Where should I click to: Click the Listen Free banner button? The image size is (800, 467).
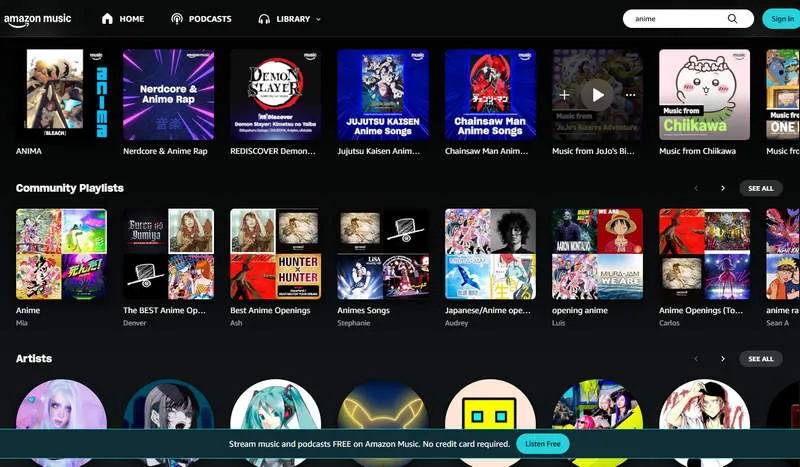click(x=543, y=444)
